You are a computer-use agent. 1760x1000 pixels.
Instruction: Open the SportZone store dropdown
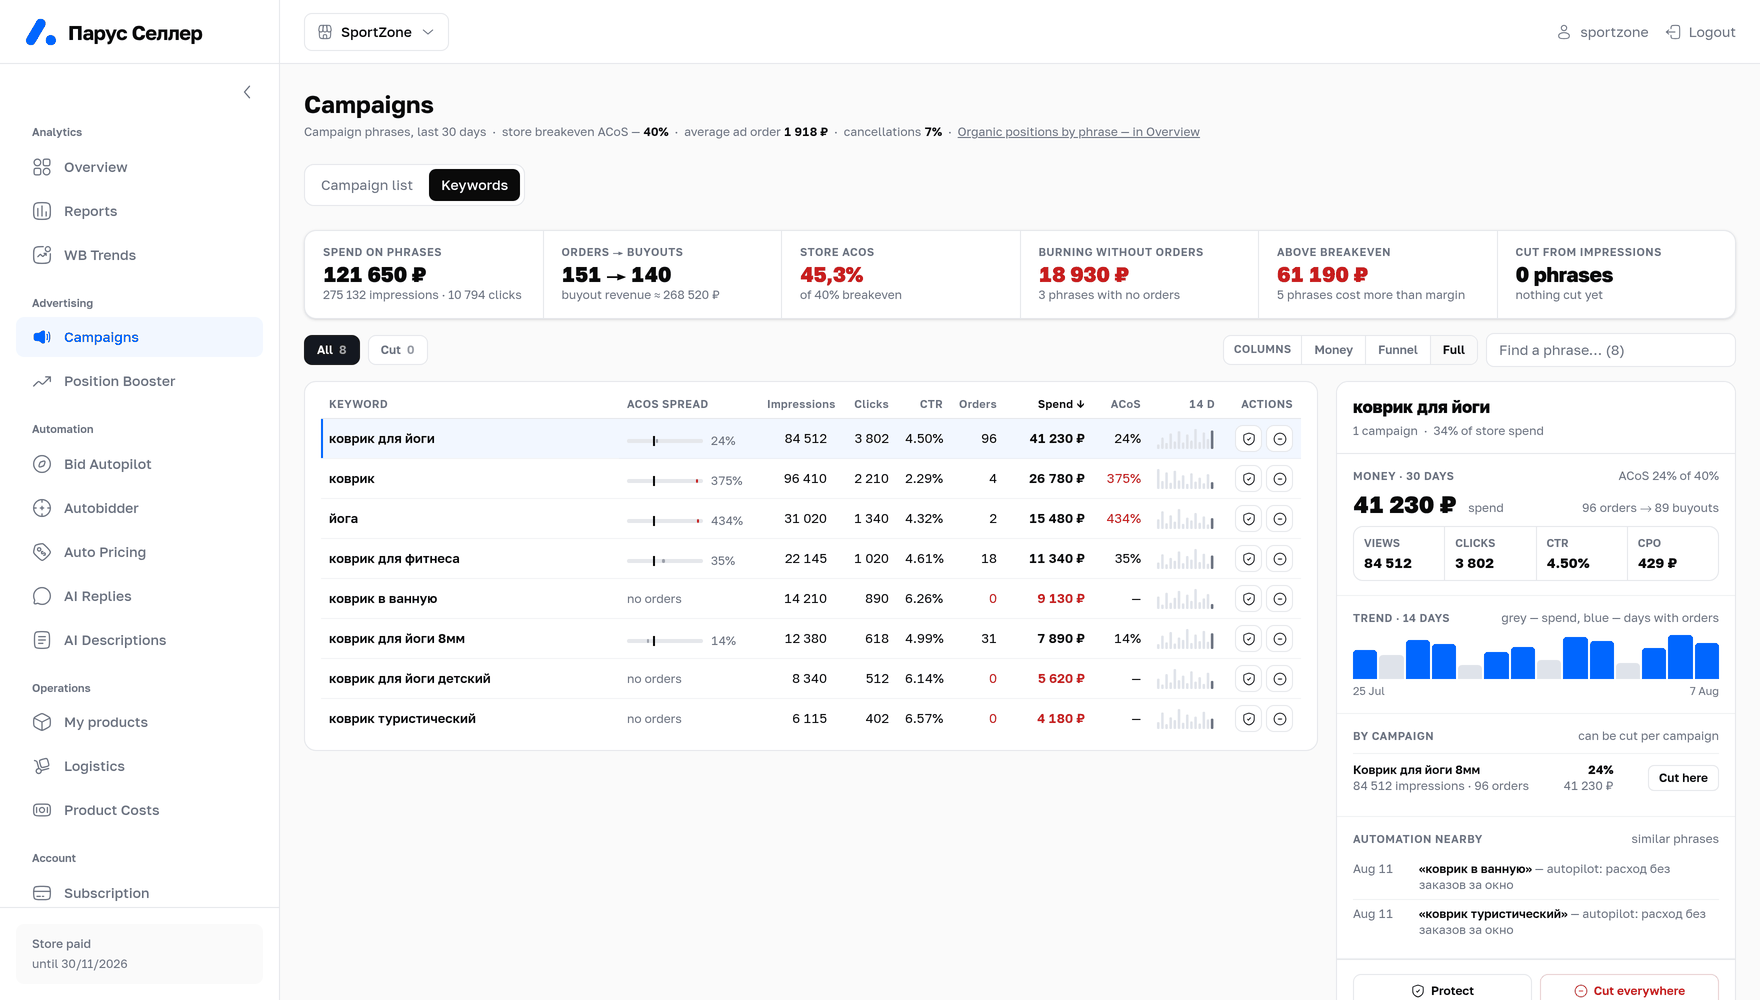(376, 32)
